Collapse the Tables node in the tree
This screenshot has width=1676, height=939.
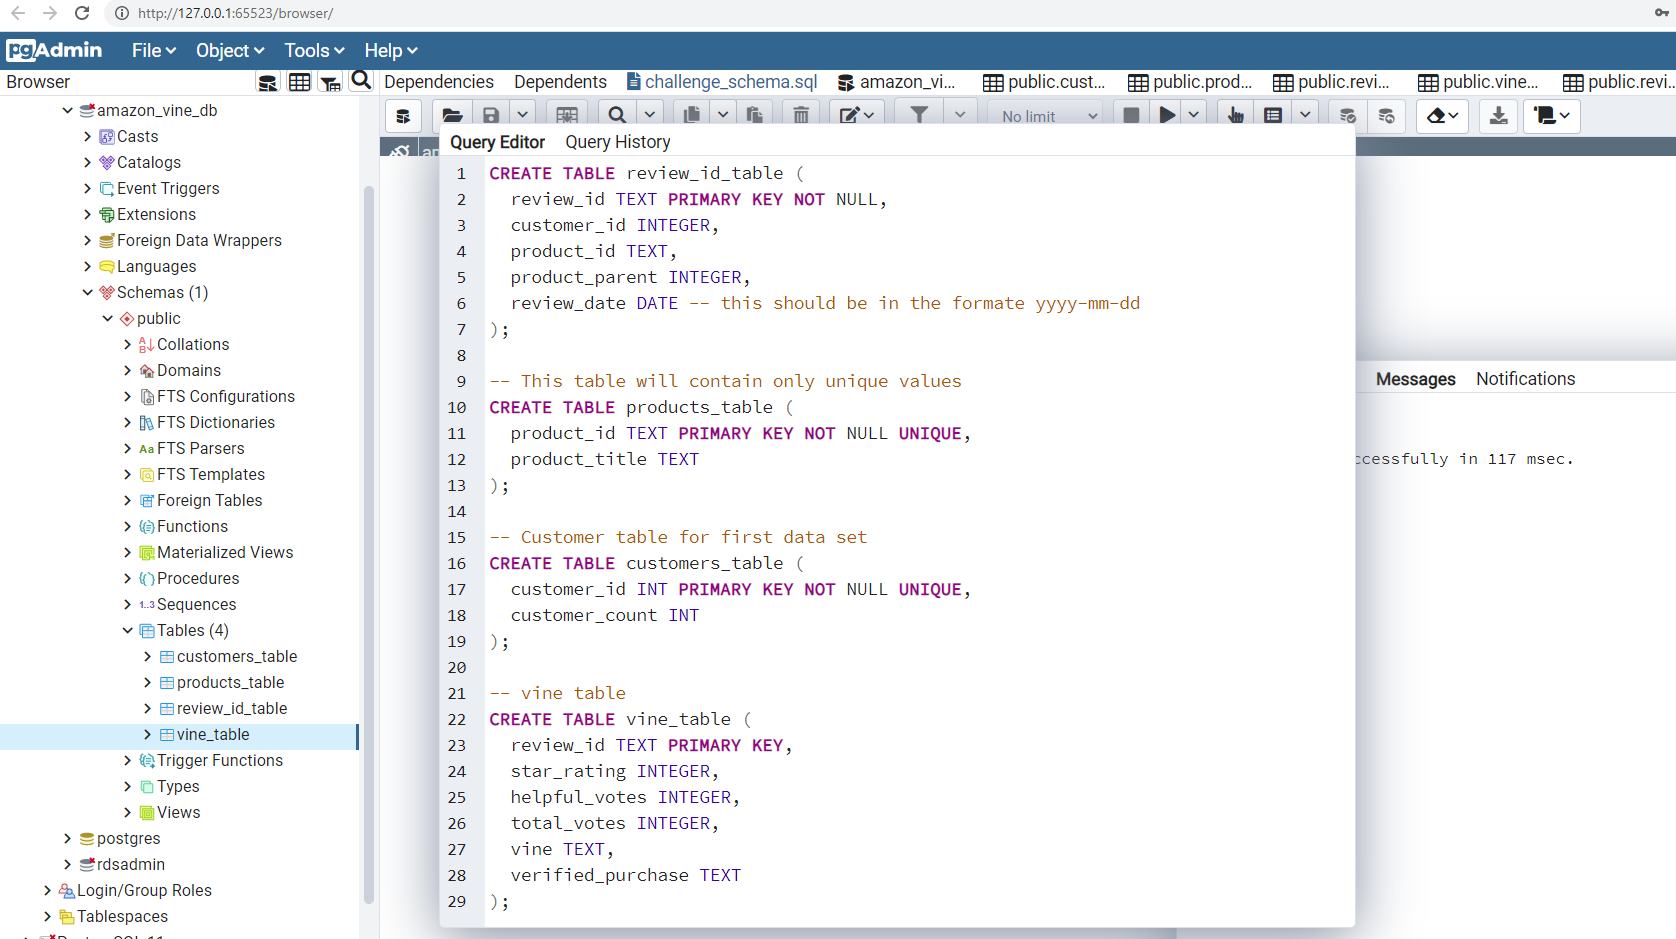tap(127, 630)
